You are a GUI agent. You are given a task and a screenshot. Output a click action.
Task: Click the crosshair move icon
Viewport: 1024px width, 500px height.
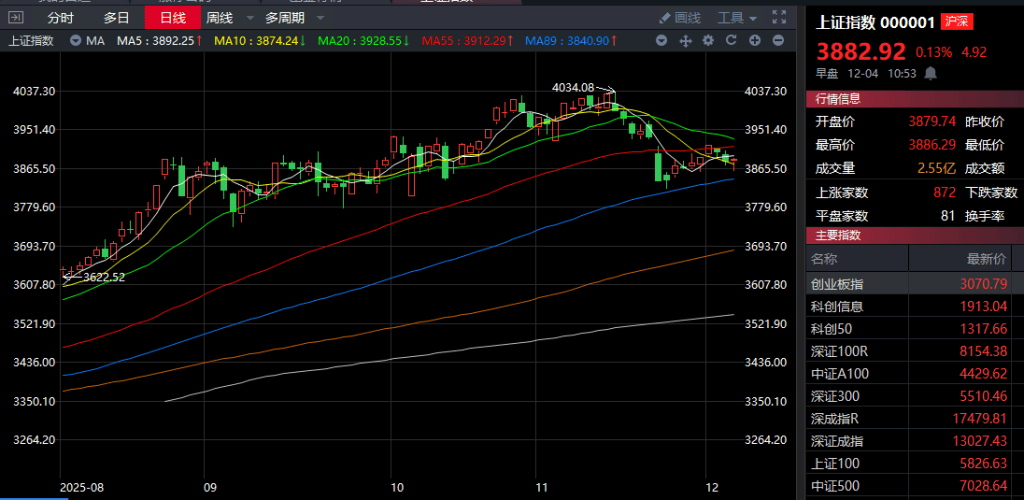[686, 41]
